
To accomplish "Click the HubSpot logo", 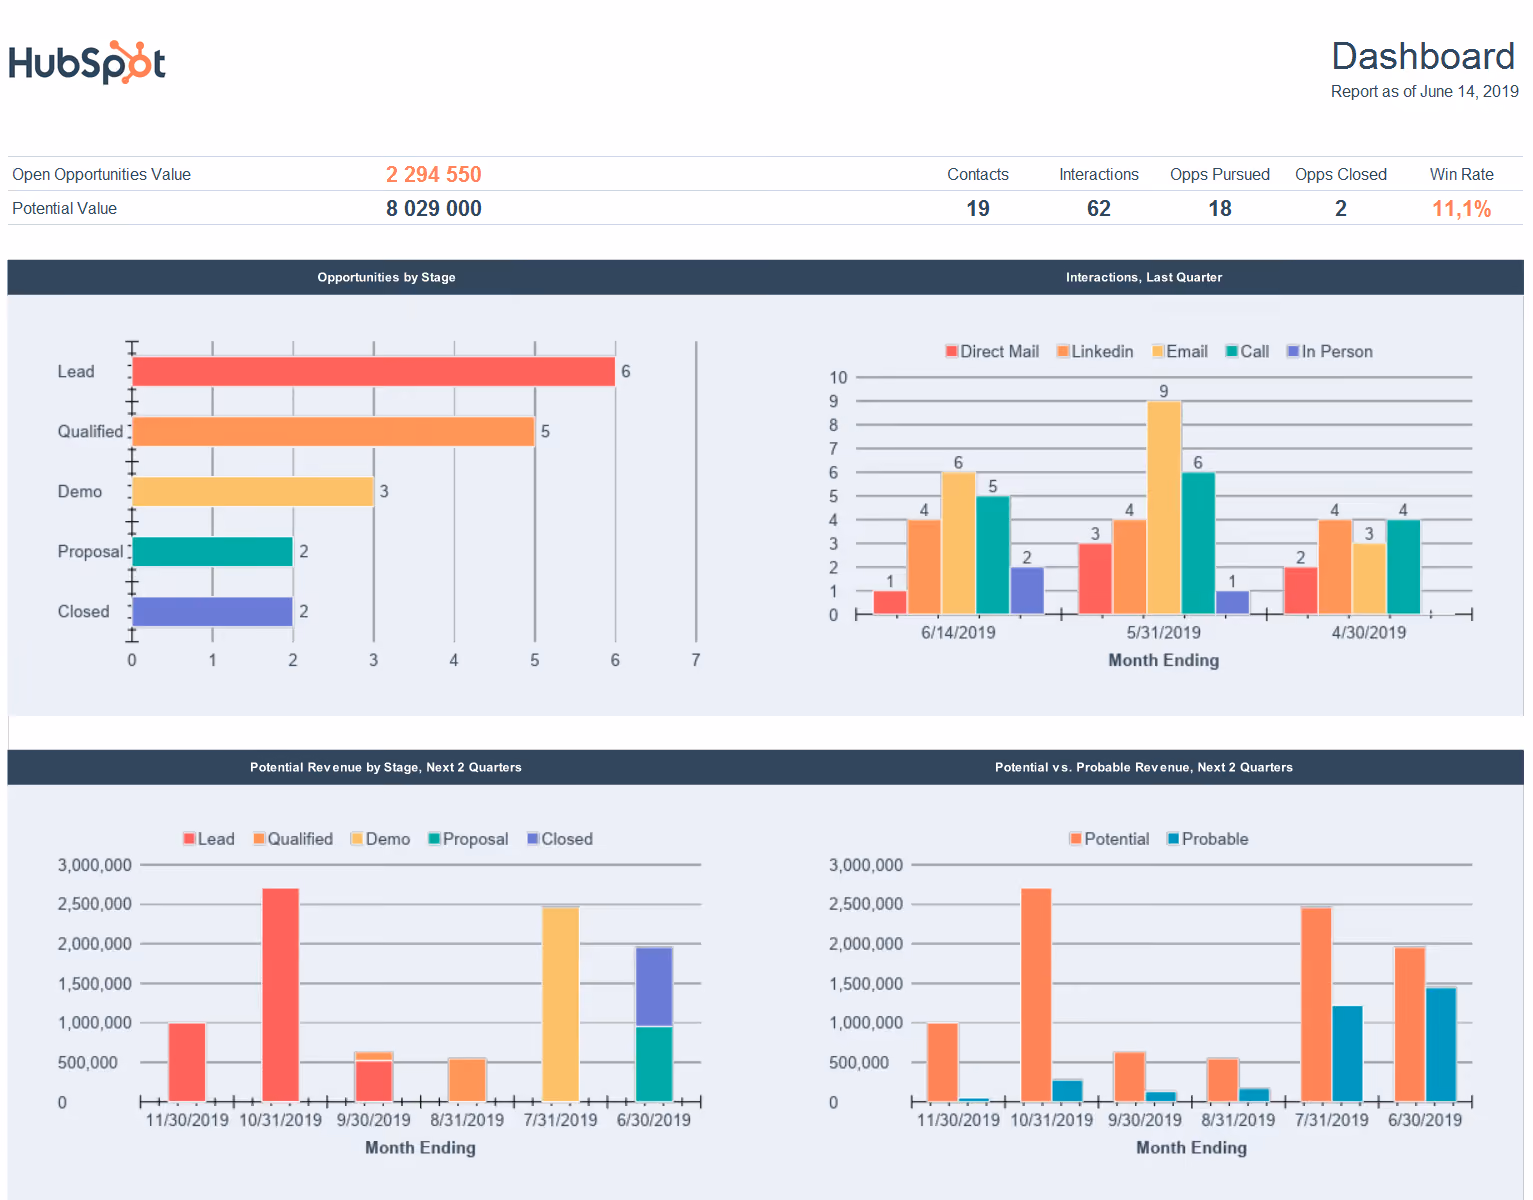I will (x=87, y=62).
